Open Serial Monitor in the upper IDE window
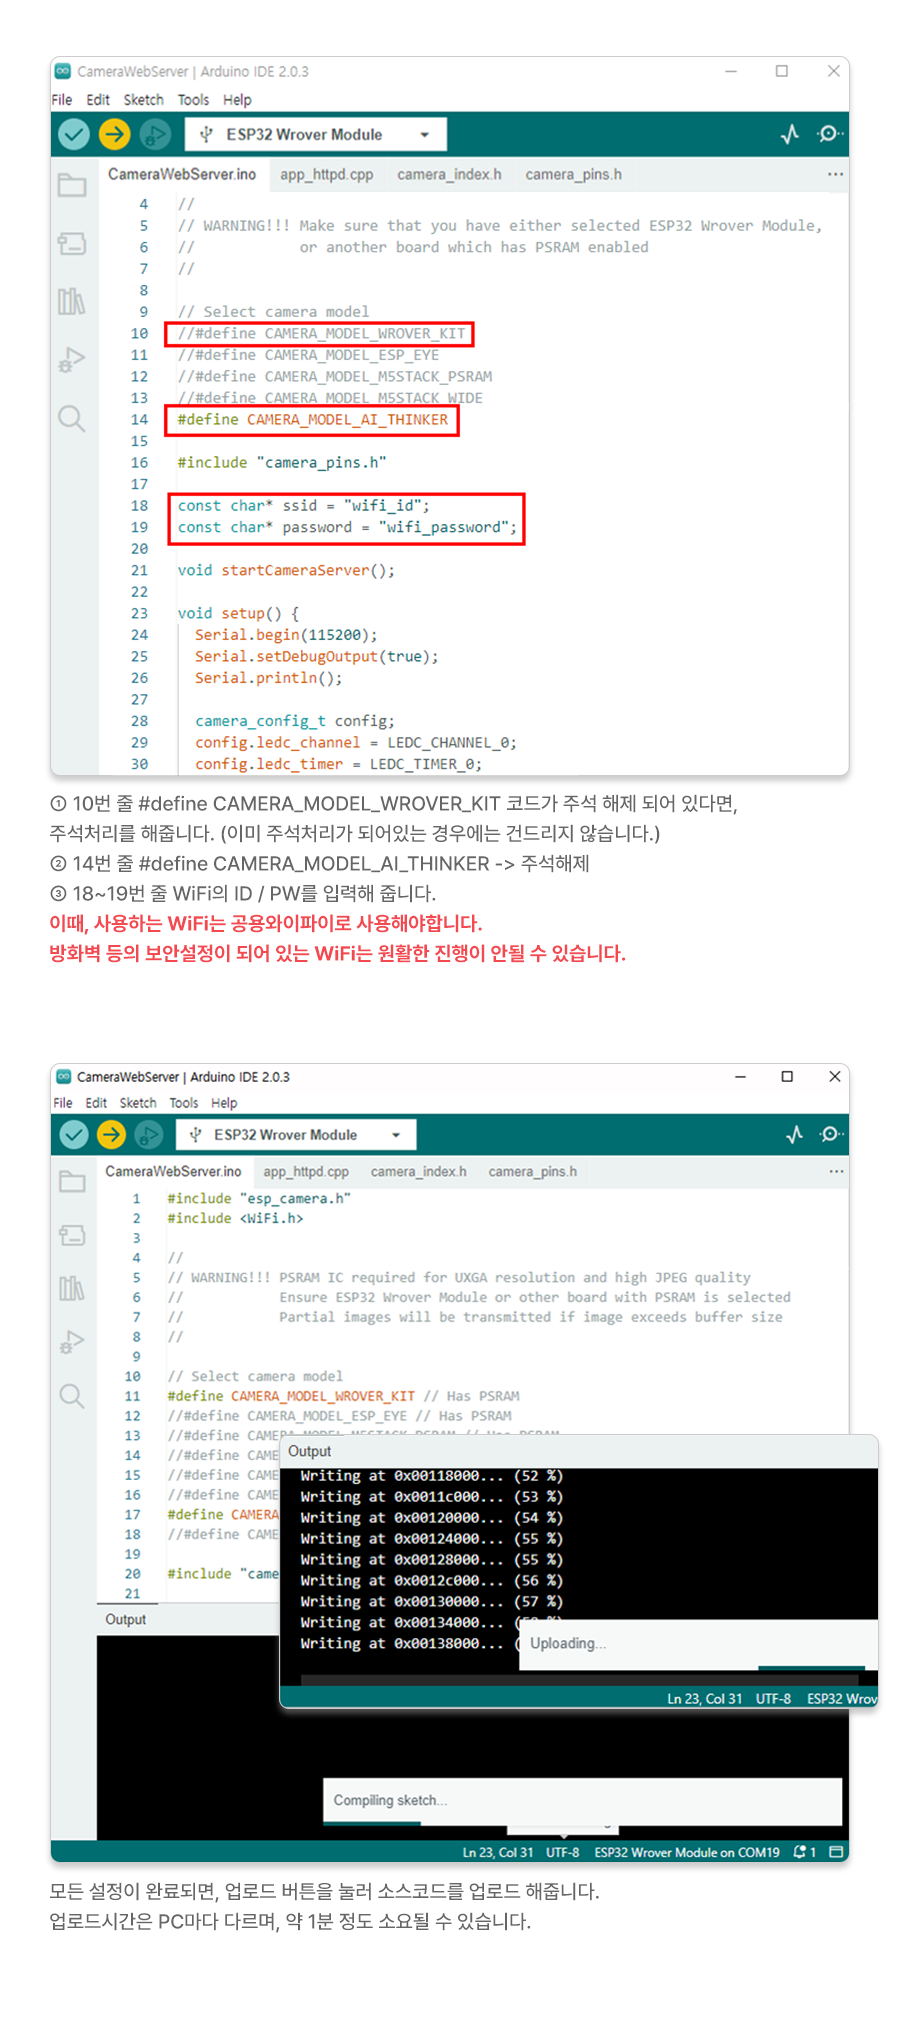 tap(829, 134)
